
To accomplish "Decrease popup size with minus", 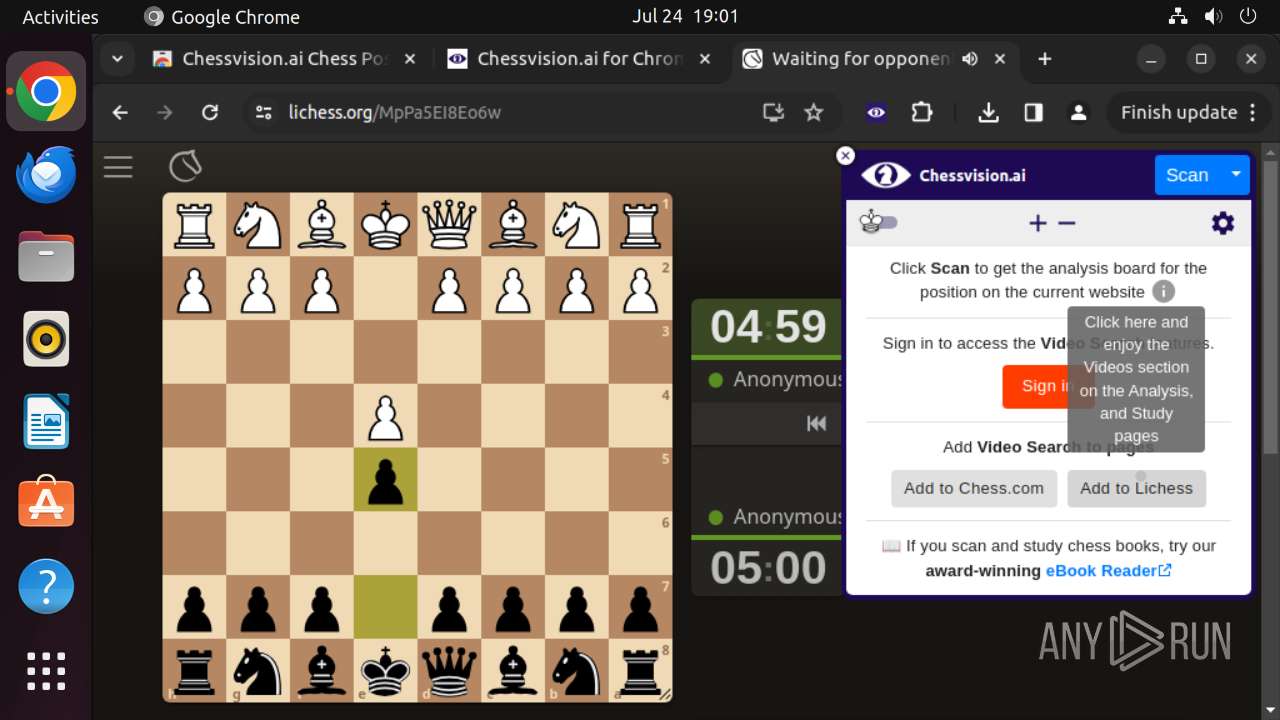I will click(x=1067, y=223).
